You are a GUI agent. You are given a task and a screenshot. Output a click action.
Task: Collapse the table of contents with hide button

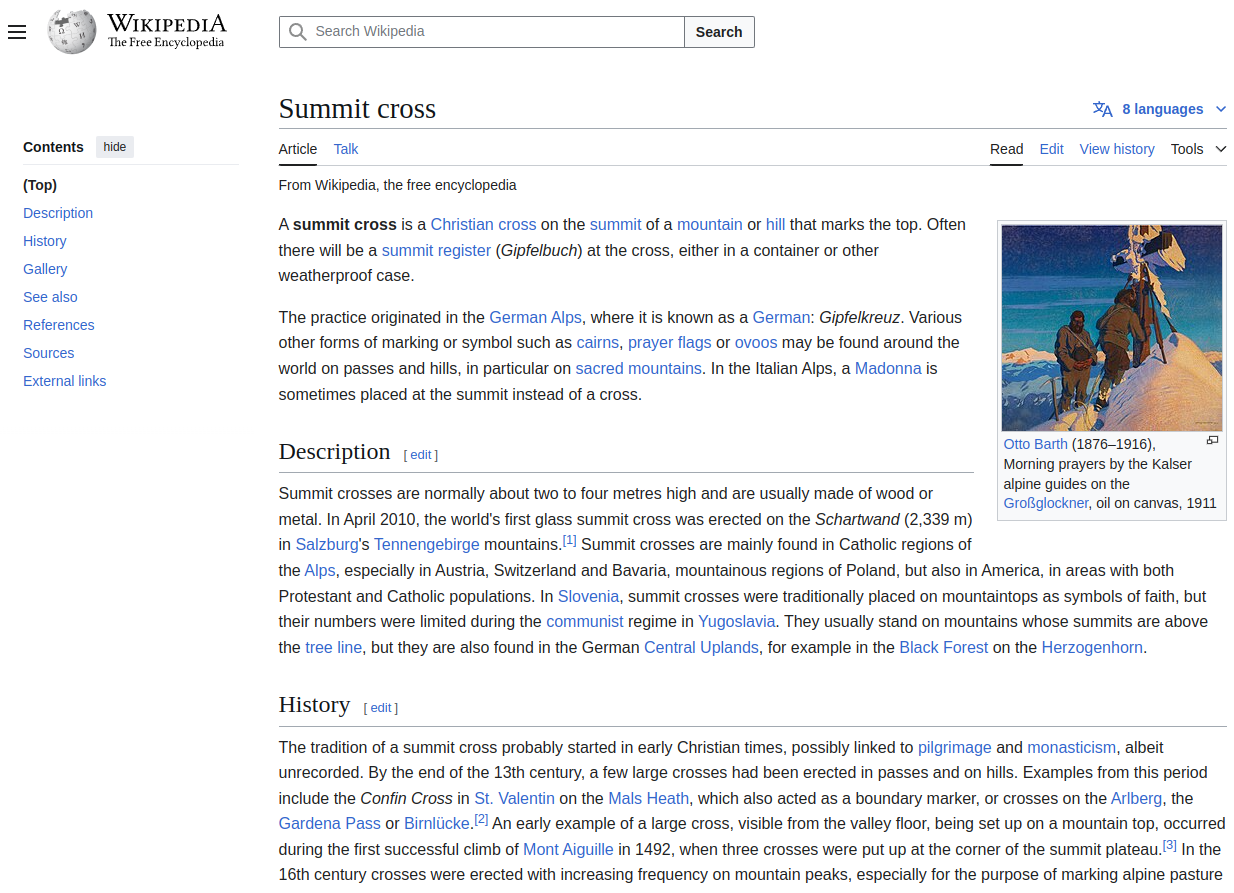(114, 146)
